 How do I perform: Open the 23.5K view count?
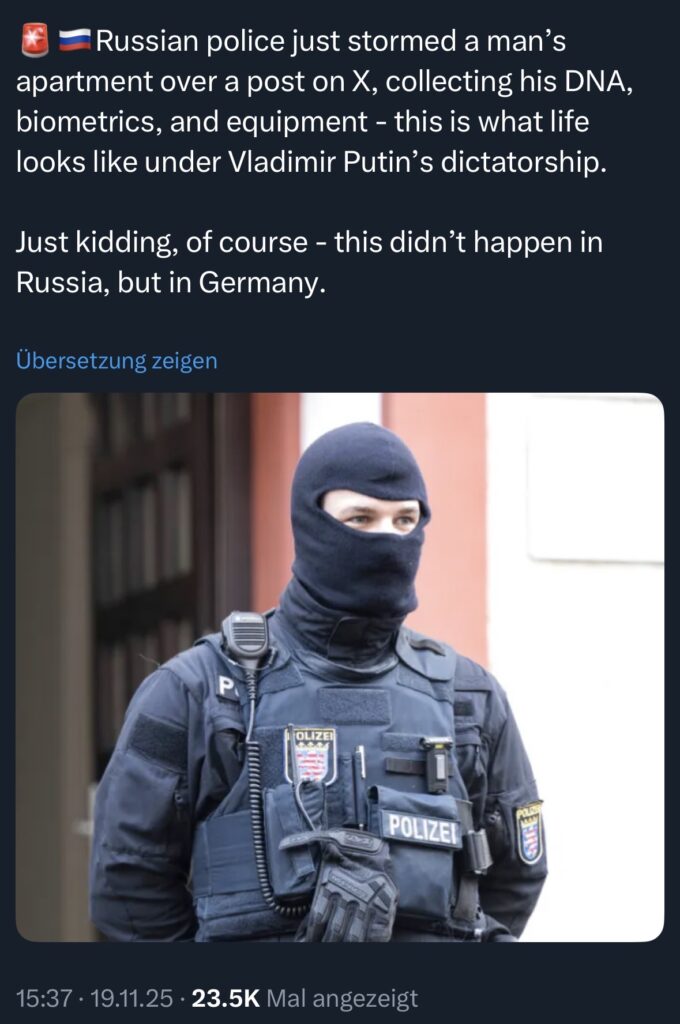[225, 998]
